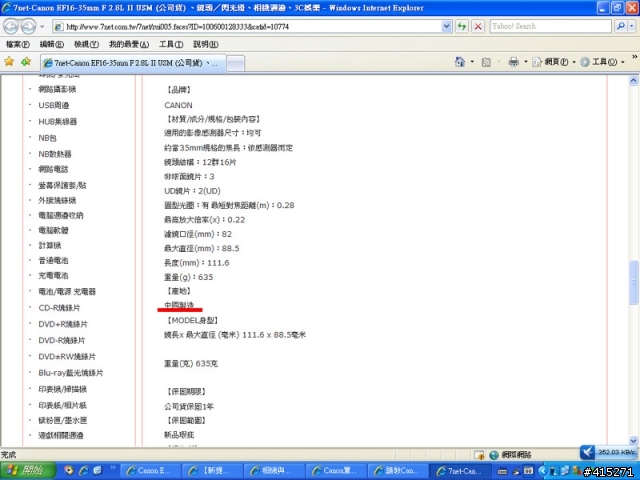Click the vertical scrollbar thumb

[633, 282]
